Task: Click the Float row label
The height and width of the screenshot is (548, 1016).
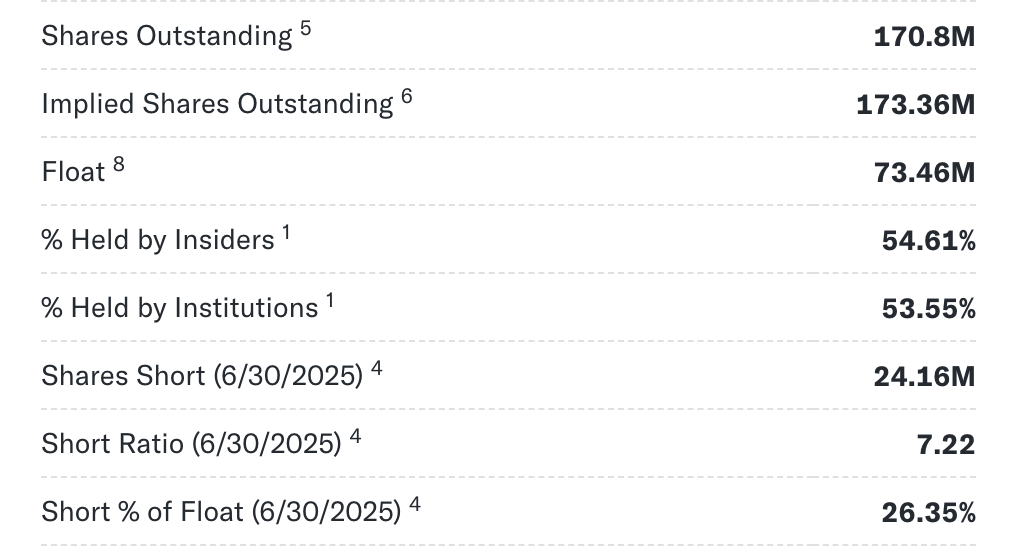Action: pyautogui.click(x=73, y=173)
